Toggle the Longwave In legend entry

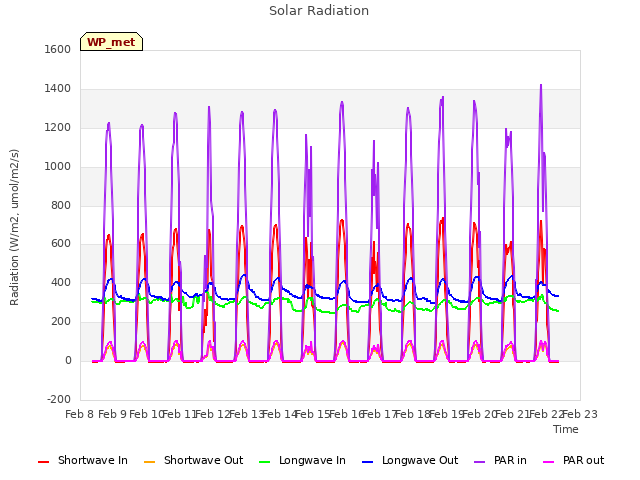(x=302, y=460)
